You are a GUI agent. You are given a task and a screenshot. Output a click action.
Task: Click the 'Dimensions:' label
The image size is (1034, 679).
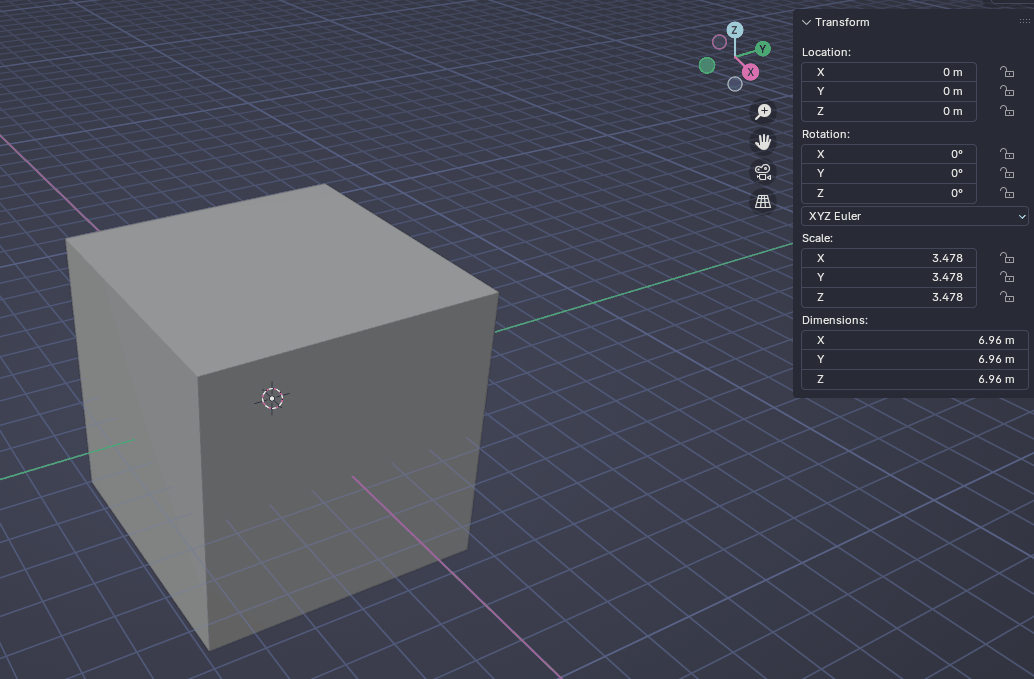tap(835, 320)
